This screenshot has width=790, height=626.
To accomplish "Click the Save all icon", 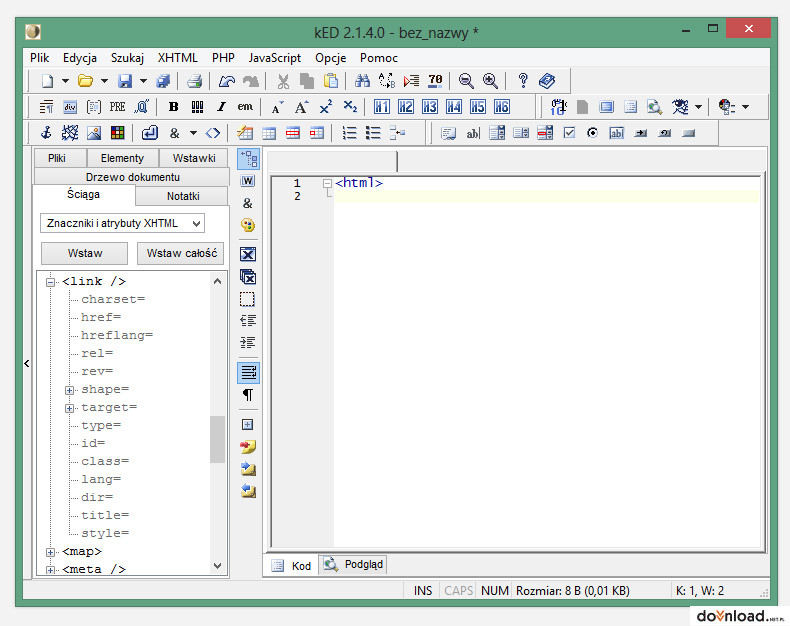I will tap(163, 81).
